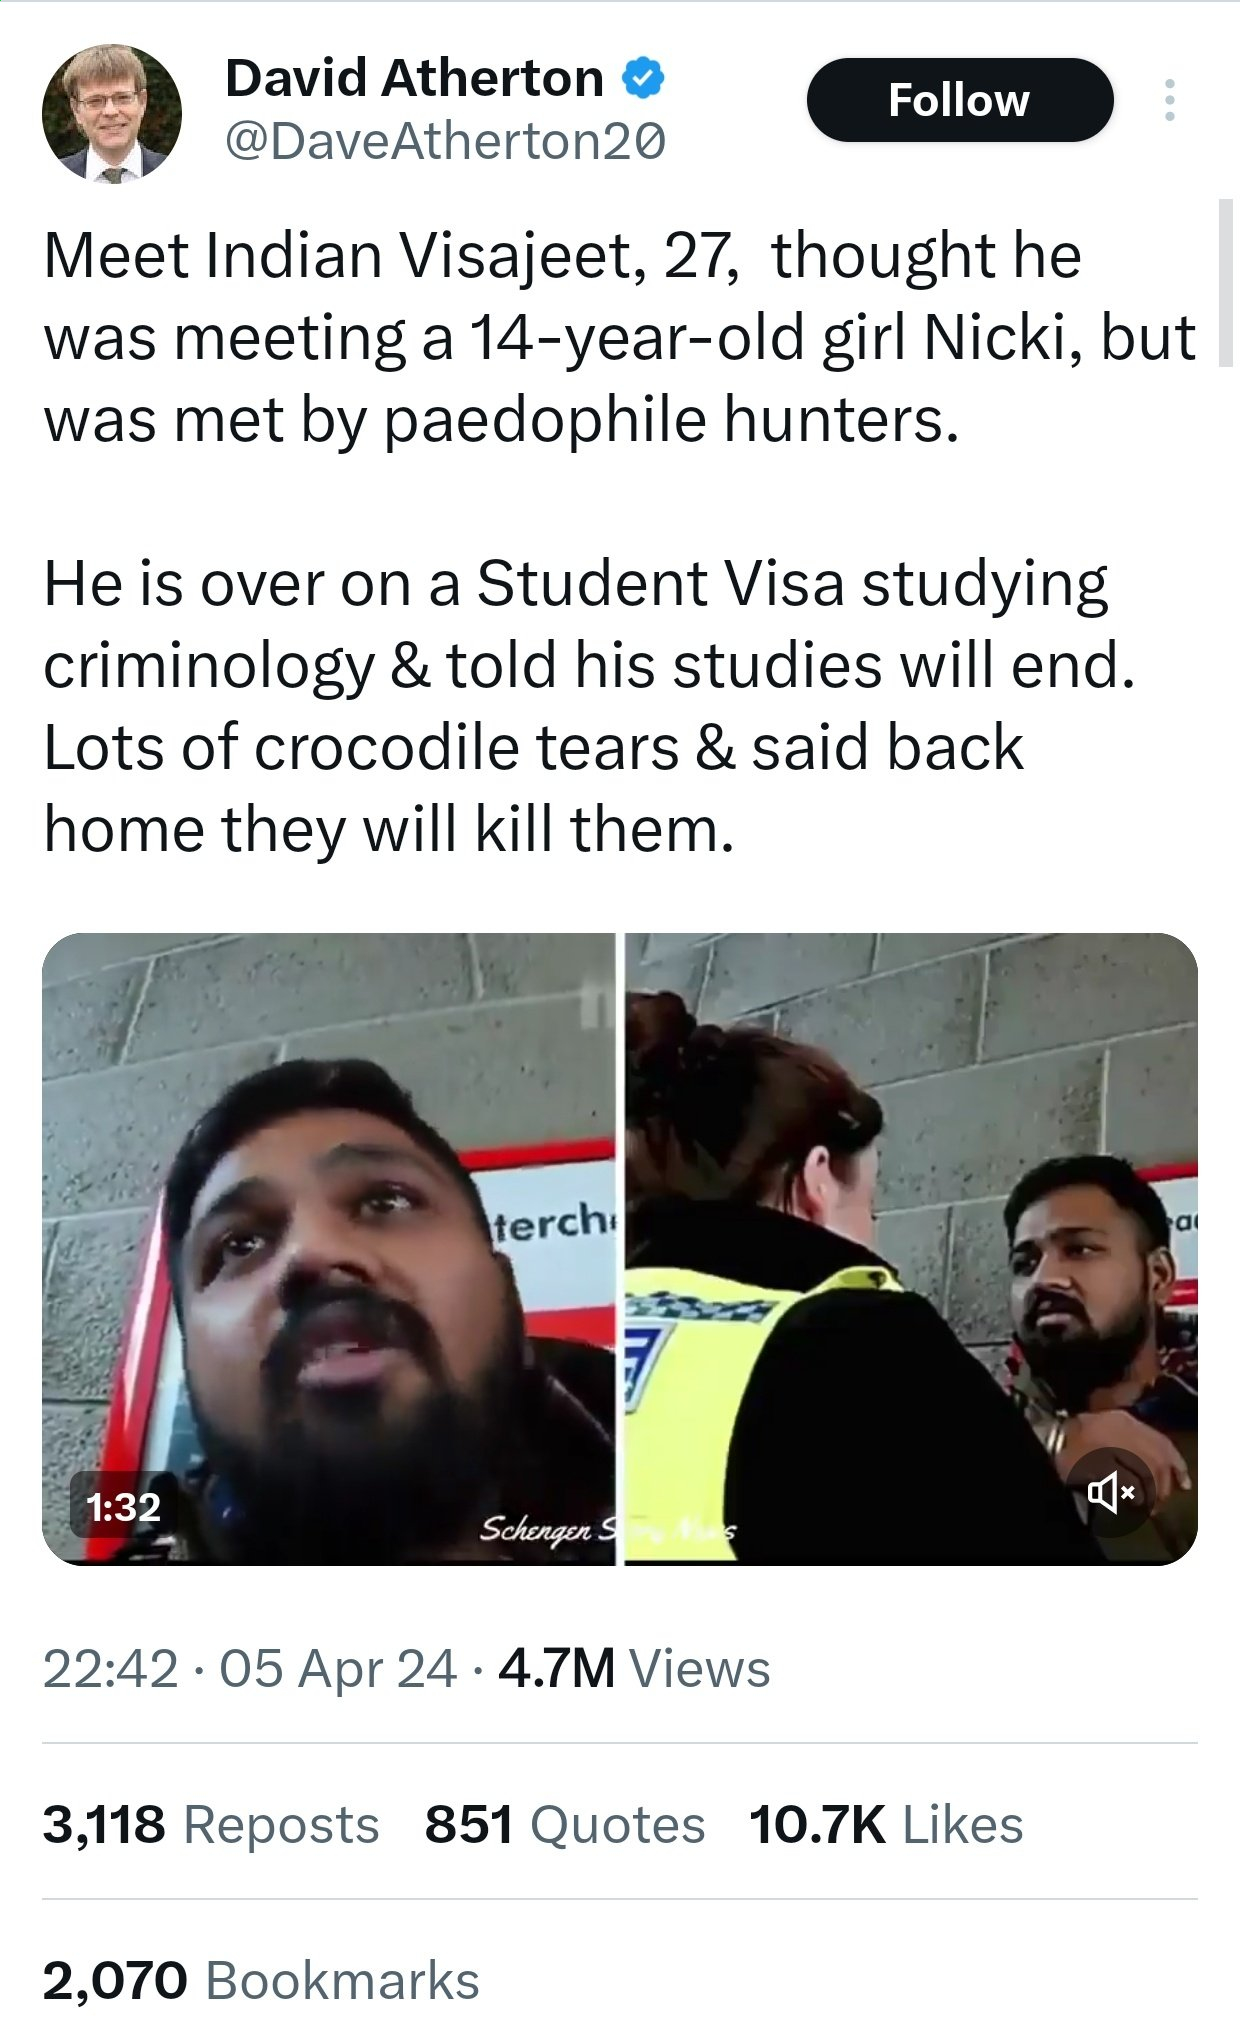1240x2040 pixels.
Task: Click the 2,070 Bookmarks count
Action: [x=261, y=1980]
